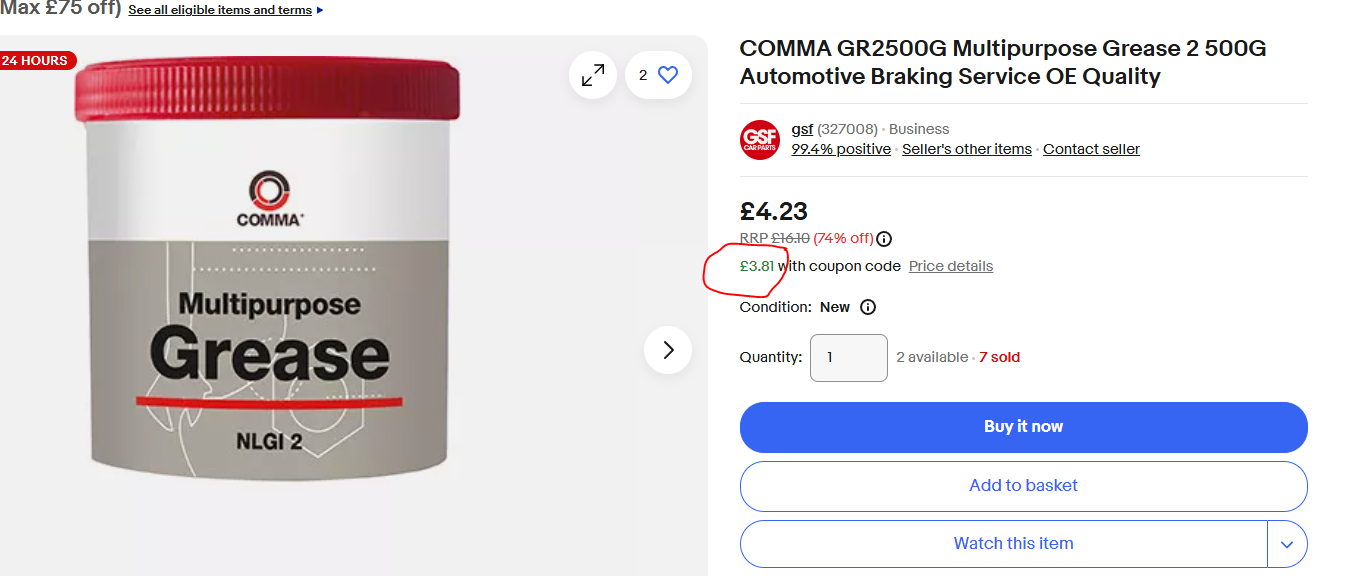Click Add to basket button
This screenshot has width=1354, height=576.
1023,486
